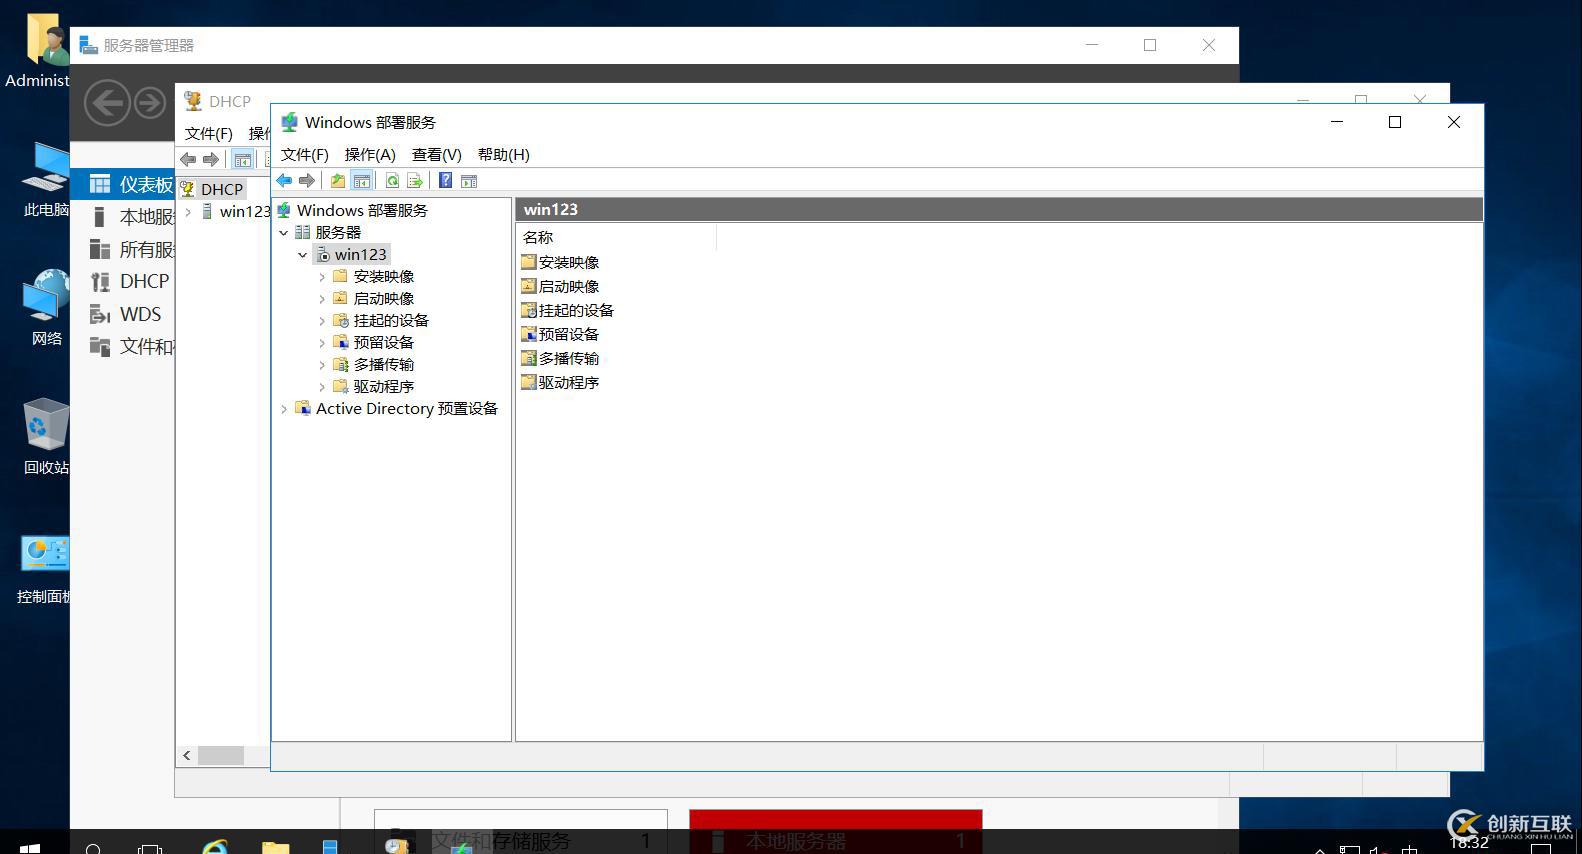The width and height of the screenshot is (1582, 854).
Task: Refresh the Windows 部署服务 view
Action: point(392,181)
